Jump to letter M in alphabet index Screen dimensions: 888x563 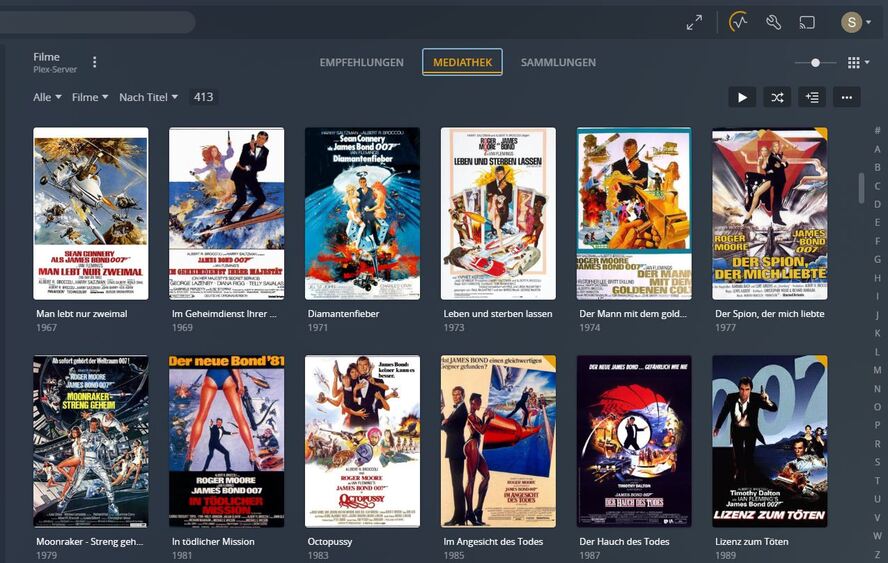click(x=877, y=370)
